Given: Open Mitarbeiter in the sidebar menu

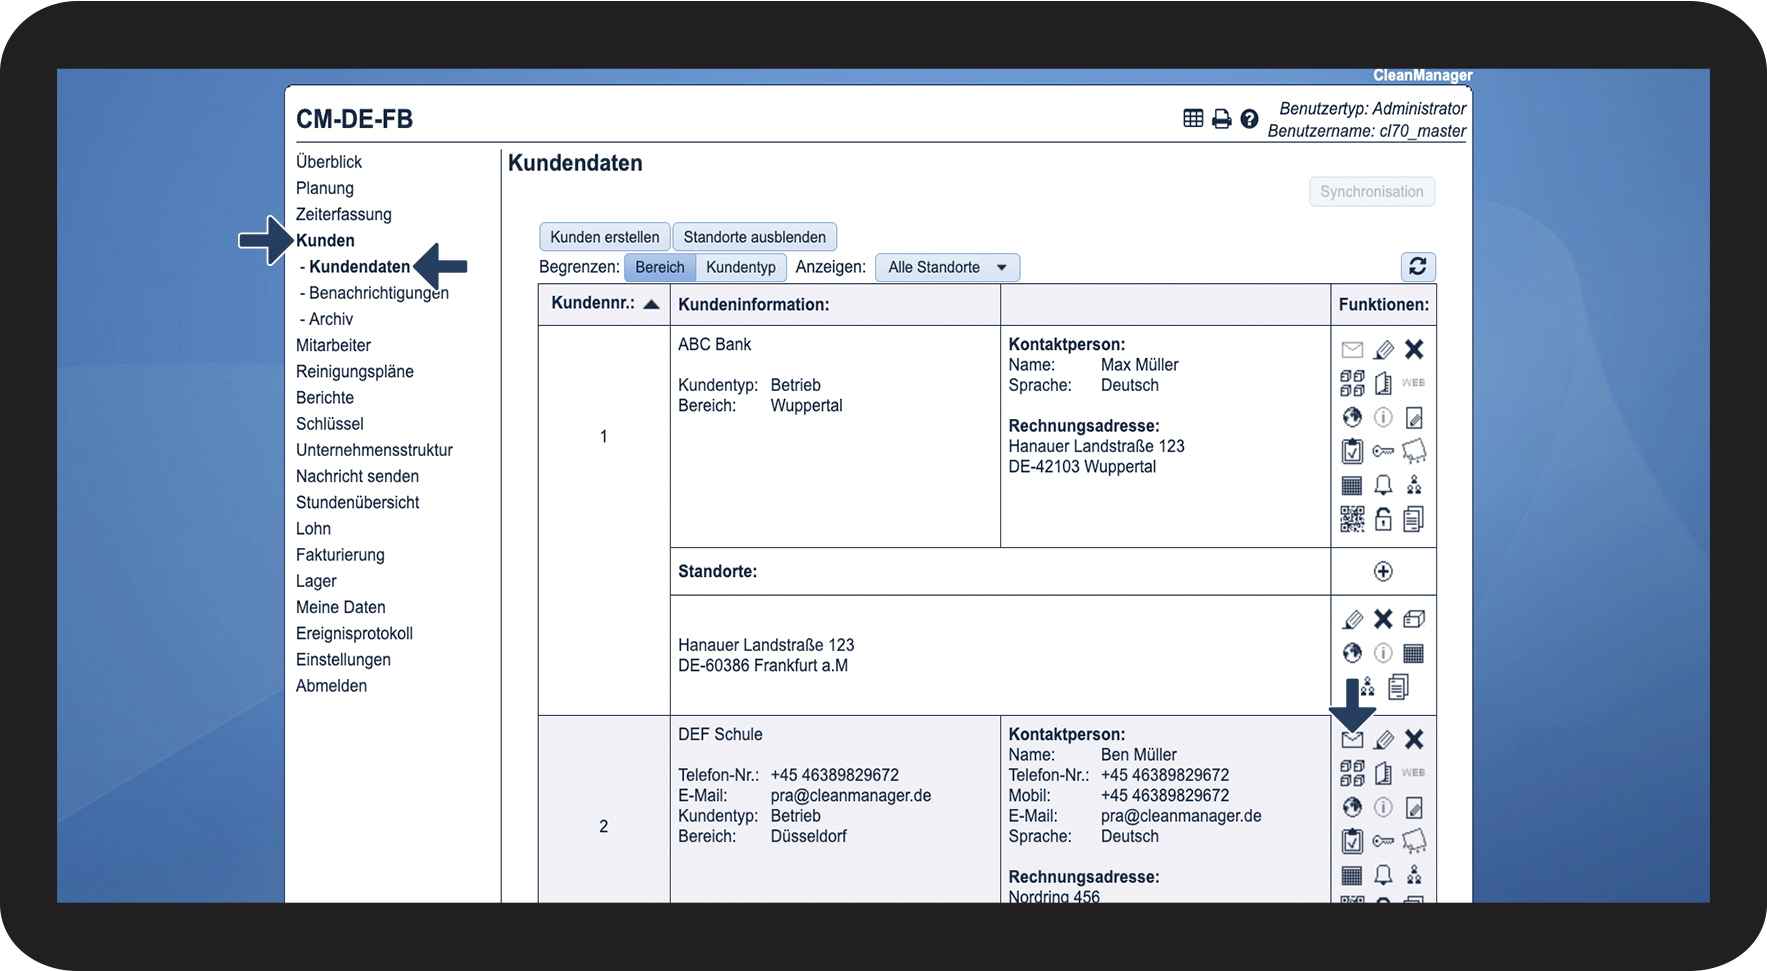Looking at the screenshot, I should (333, 345).
